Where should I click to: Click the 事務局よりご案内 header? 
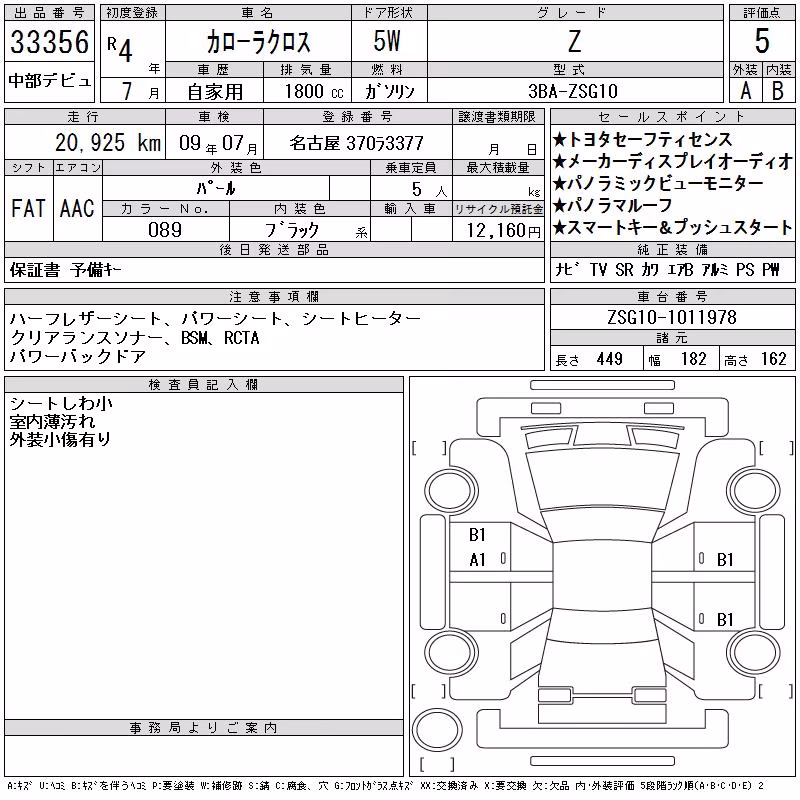[x=203, y=728]
